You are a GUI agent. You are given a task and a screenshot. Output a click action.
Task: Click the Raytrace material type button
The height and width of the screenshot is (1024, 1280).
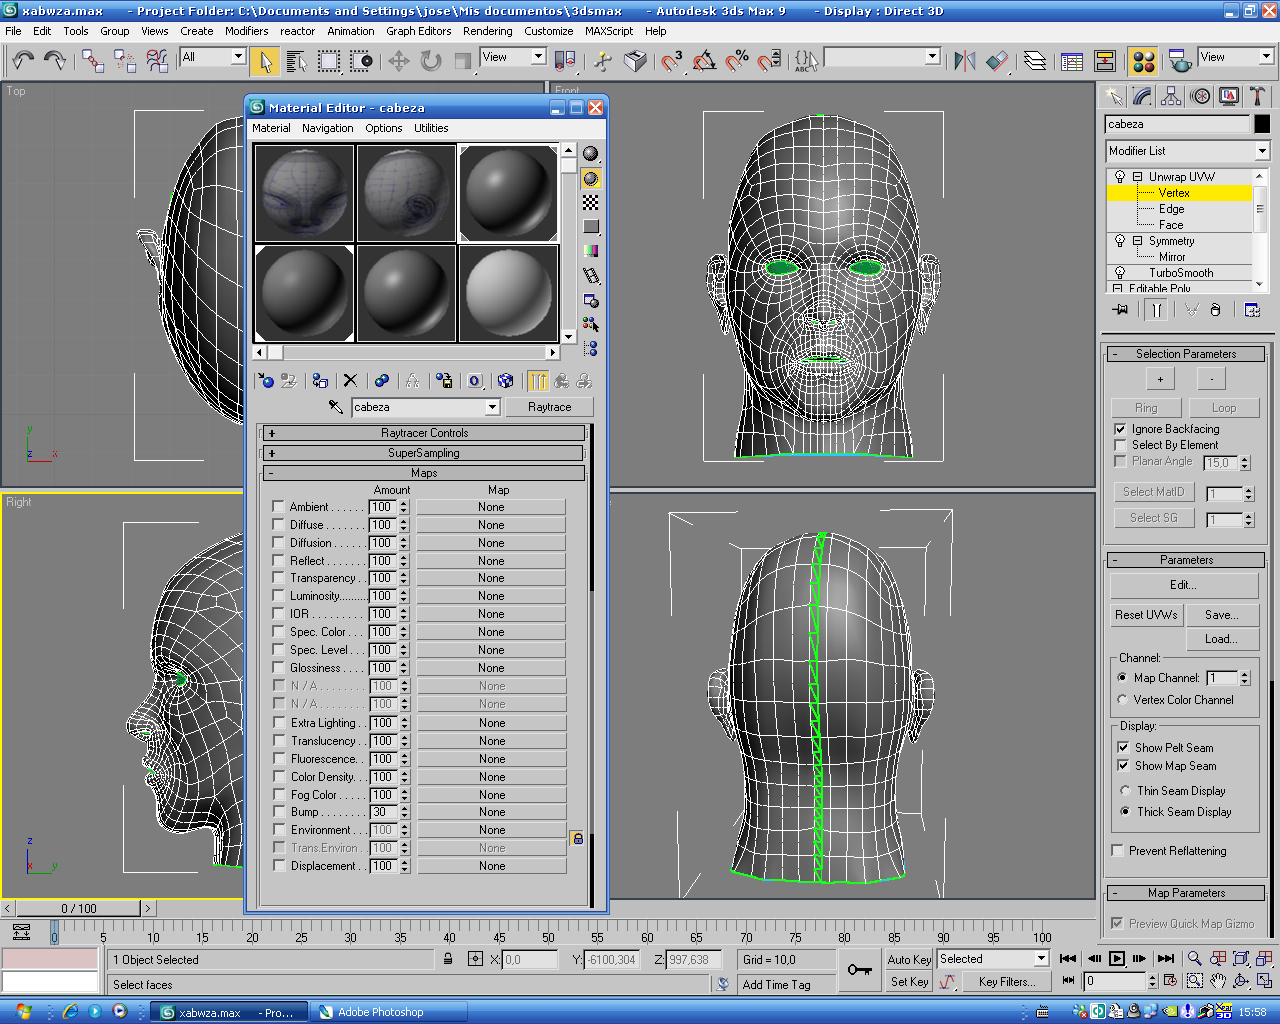549,407
